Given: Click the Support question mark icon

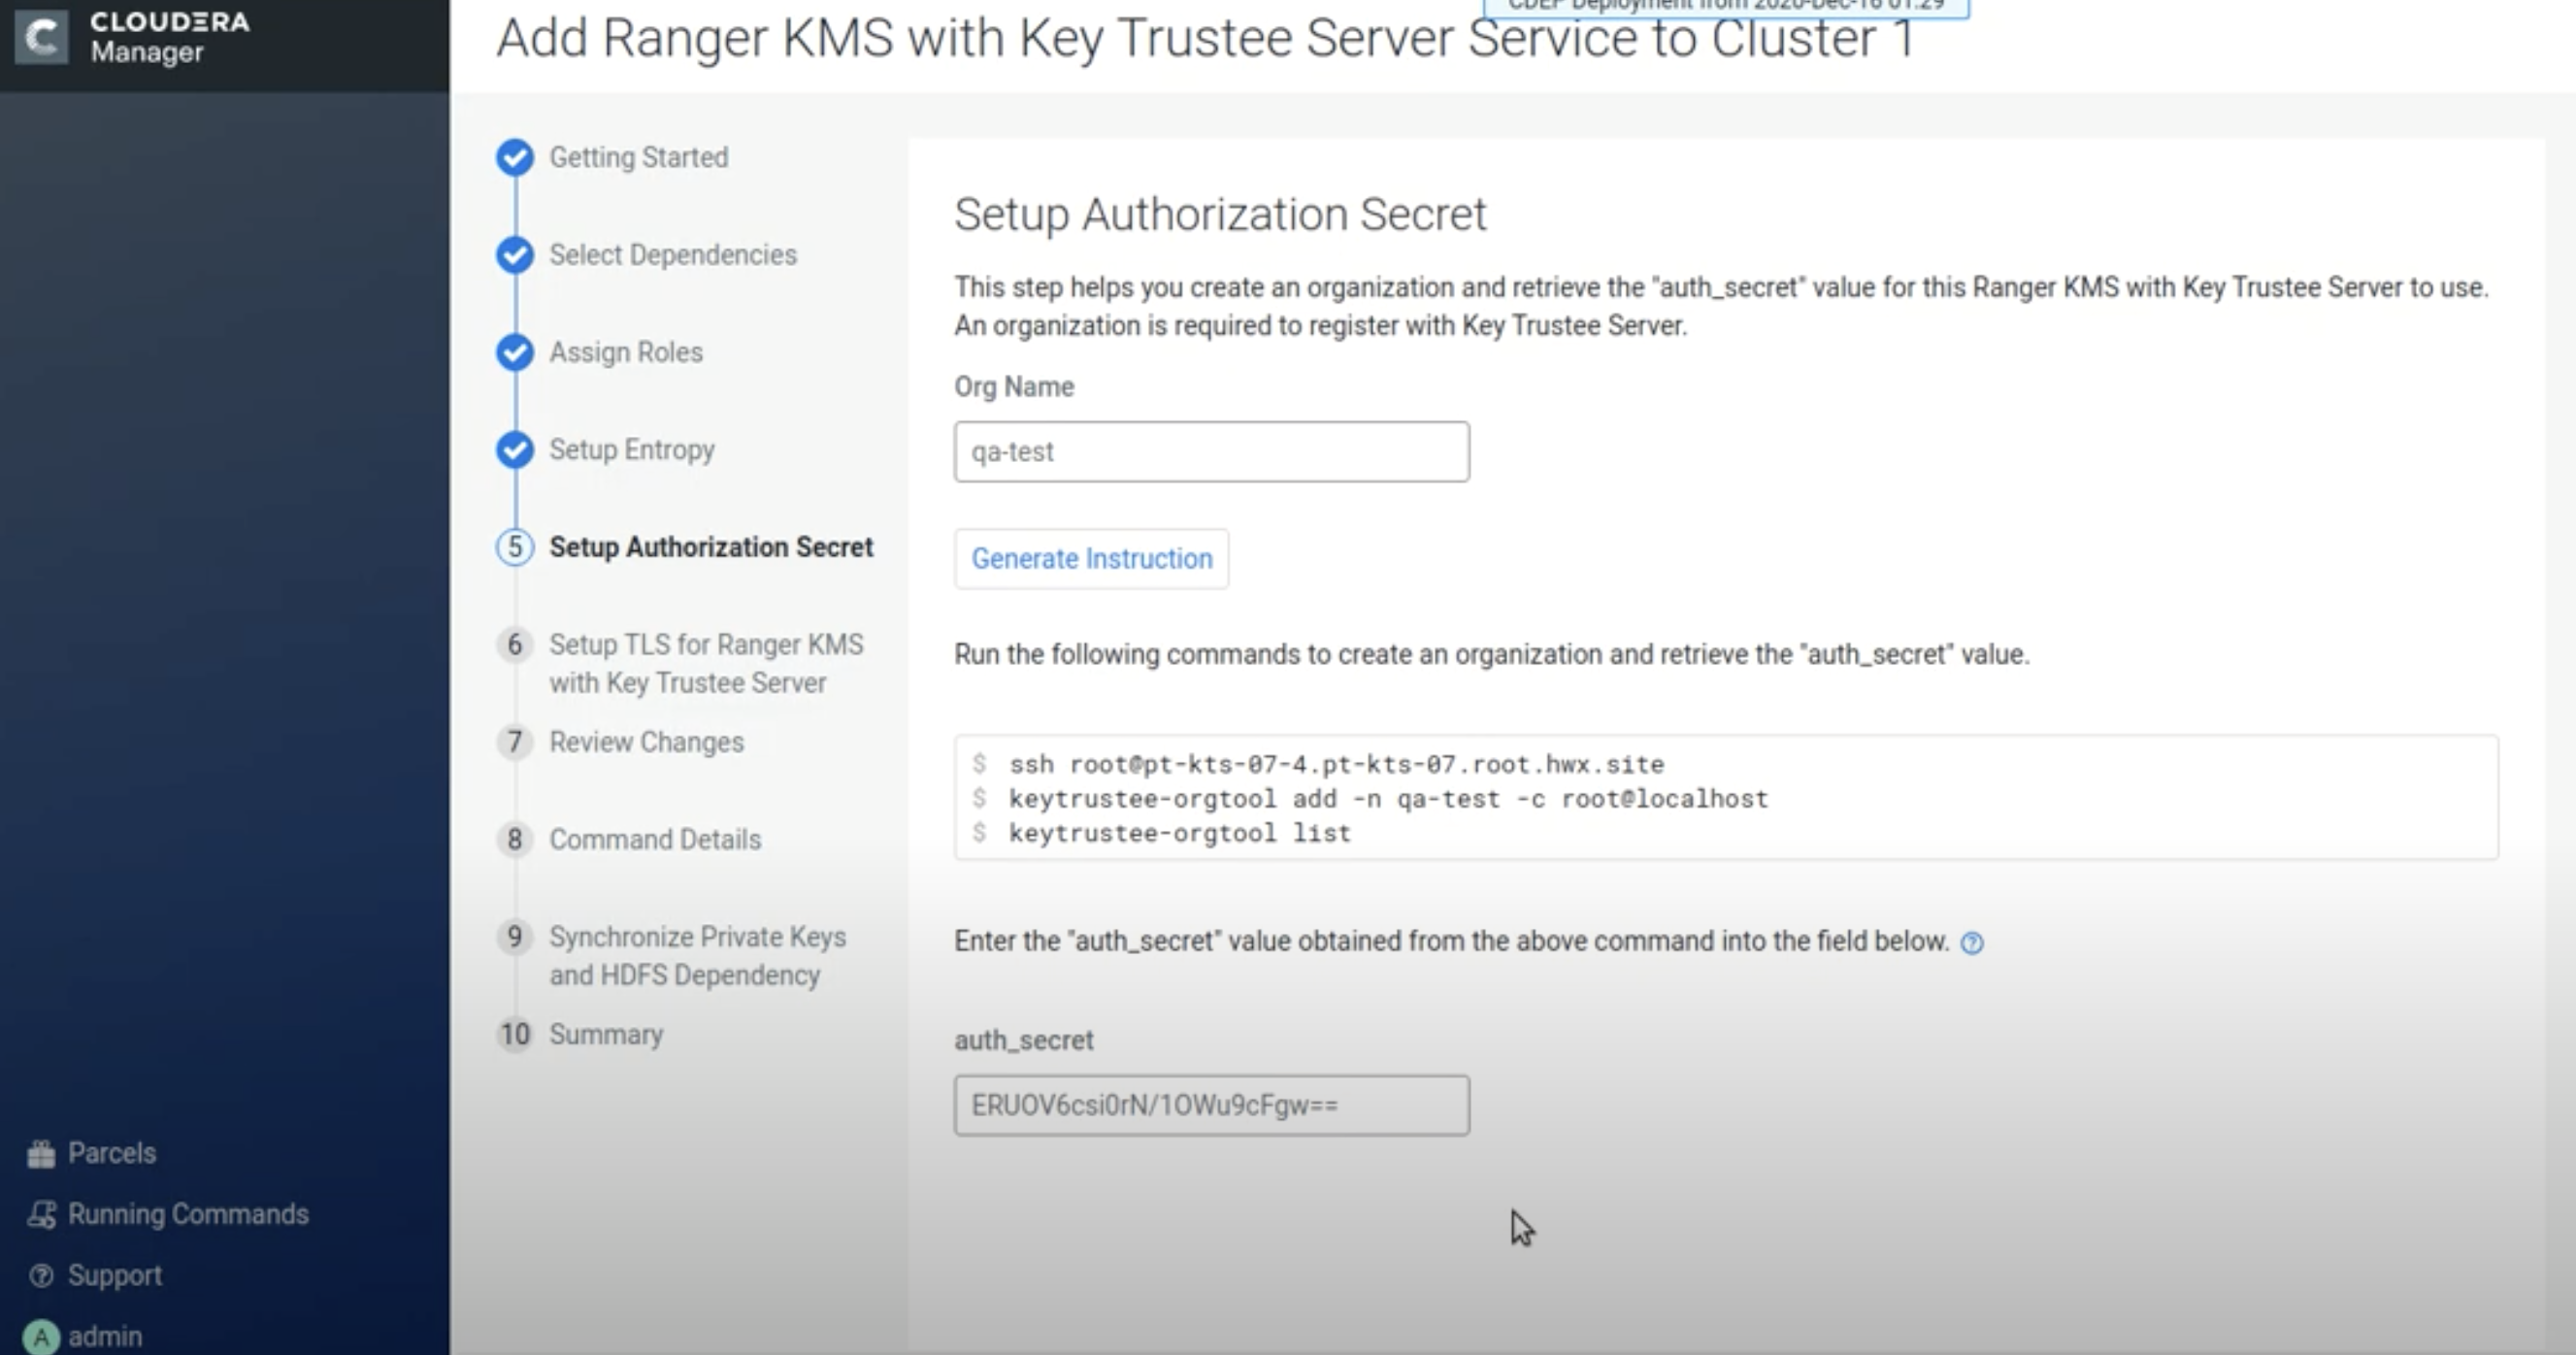Looking at the screenshot, I should pos(41,1276).
